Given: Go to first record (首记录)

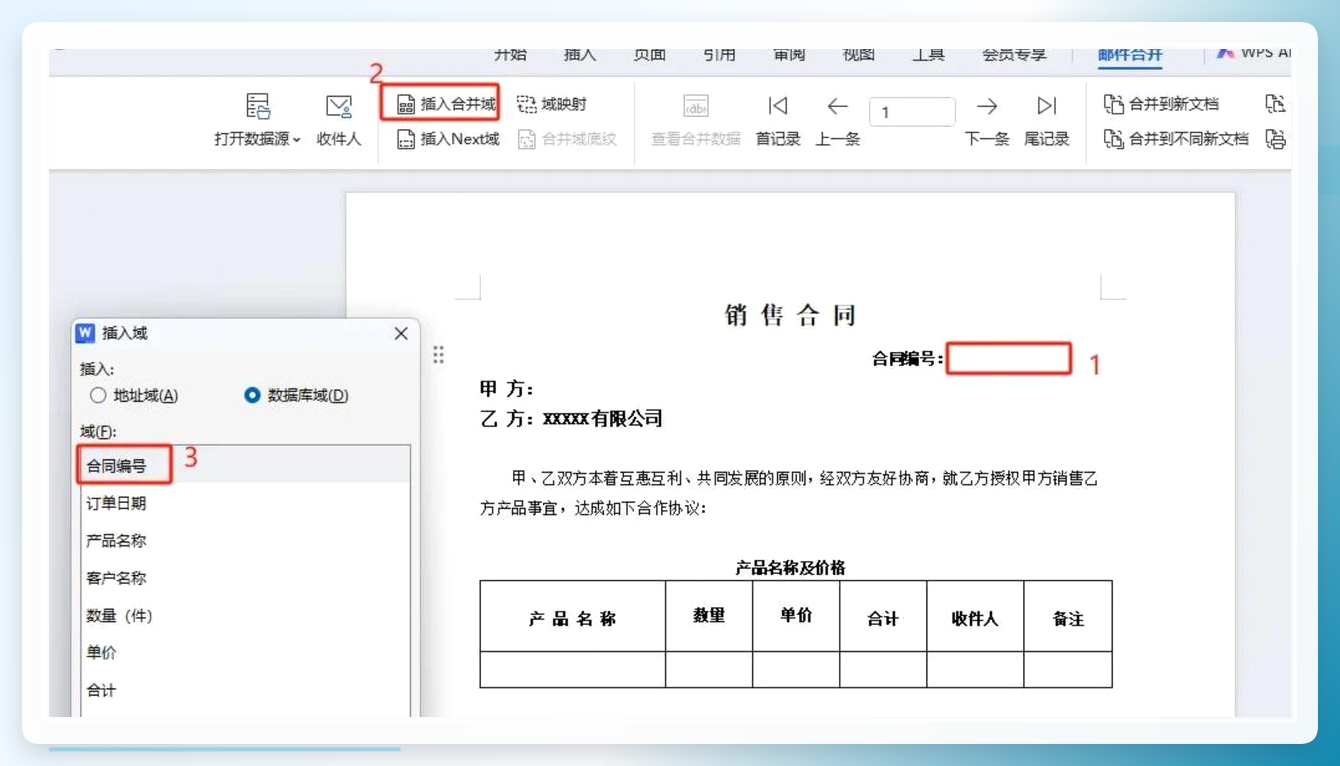Looking at the screenshot, I should 778,106.
